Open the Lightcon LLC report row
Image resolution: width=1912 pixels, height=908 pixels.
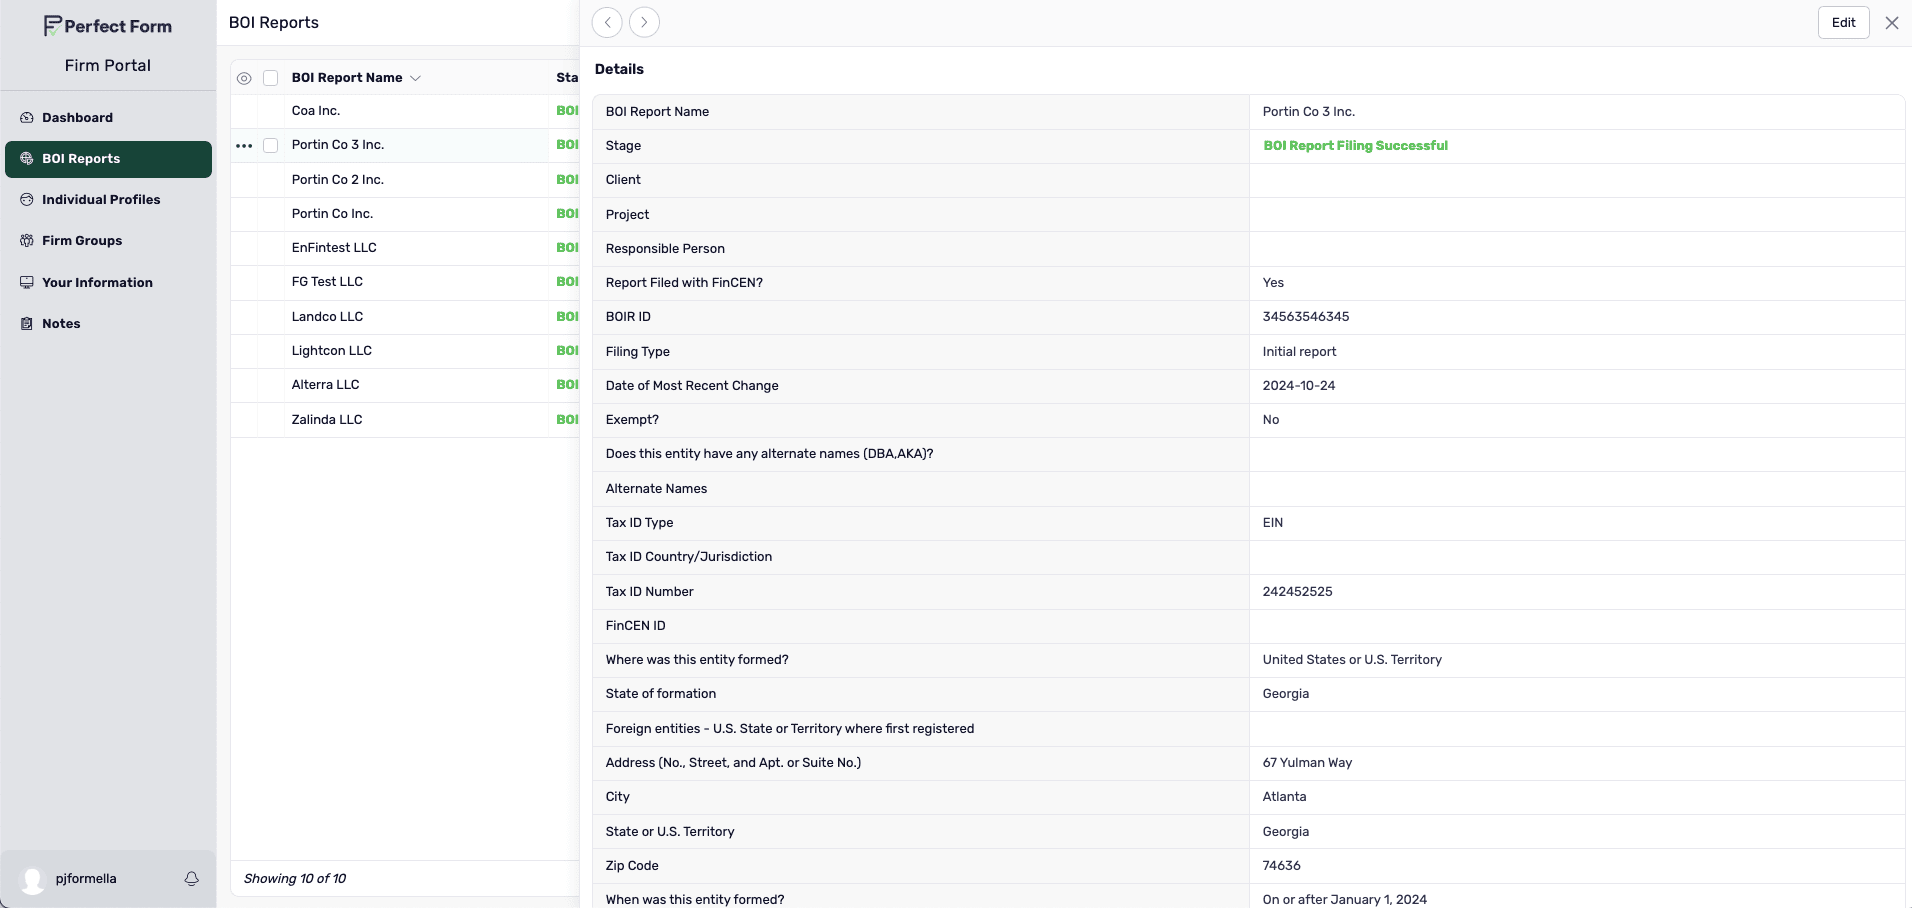point(405,351)
